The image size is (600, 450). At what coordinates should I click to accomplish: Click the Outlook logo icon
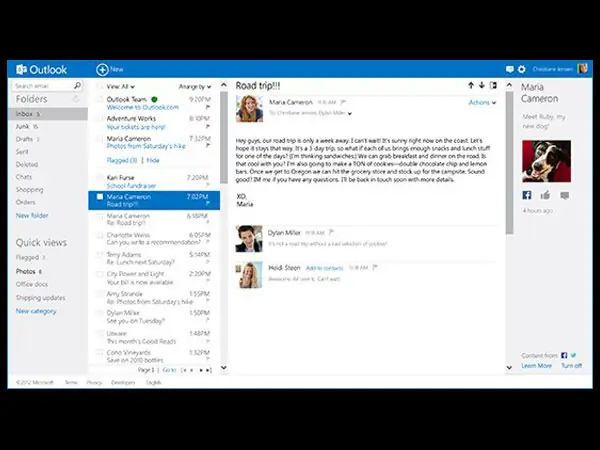tap(21, 70)
